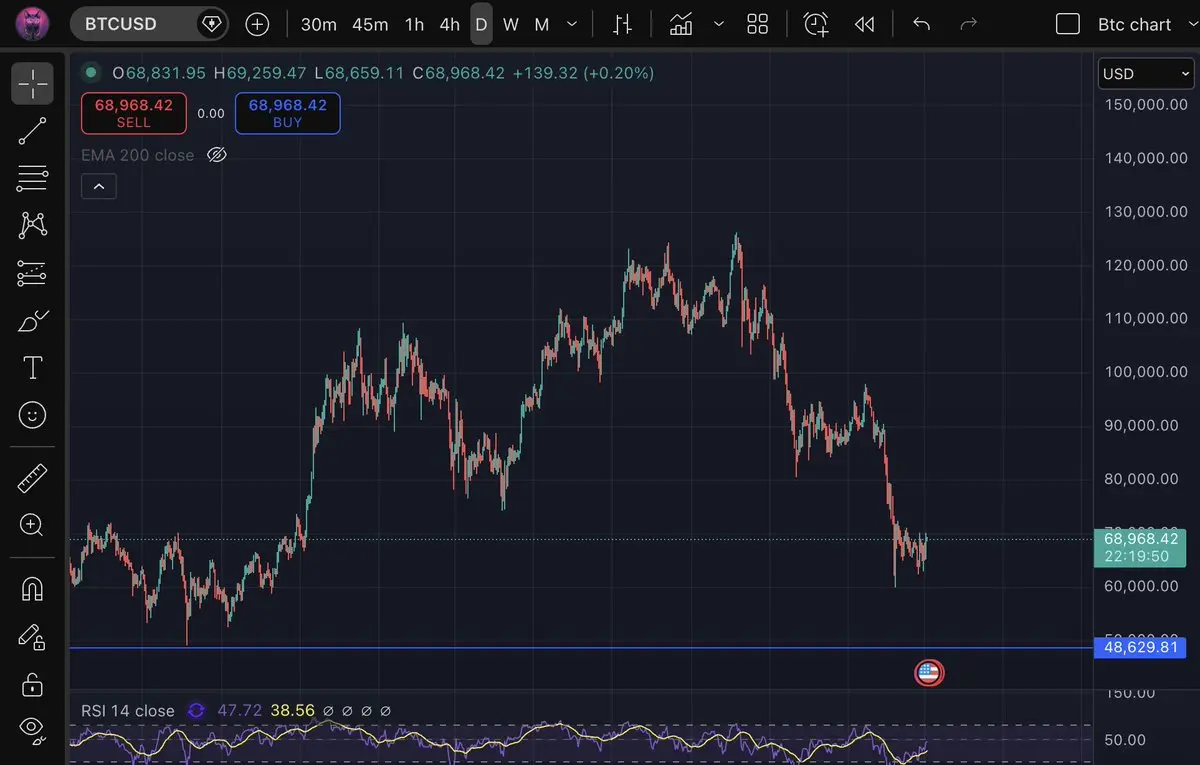
Task: Click the RSI value 47.72
Action: (x=239, y=711)
